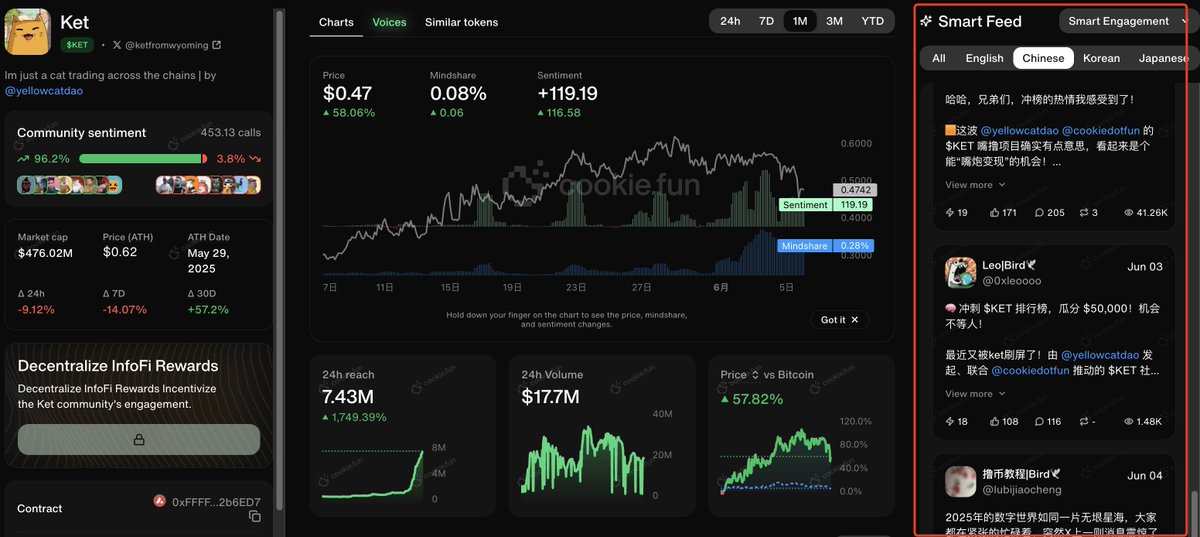Open the @ketfromwyoming X profile link
This screenshot has width=1200, height=537.
coord(167,45)
